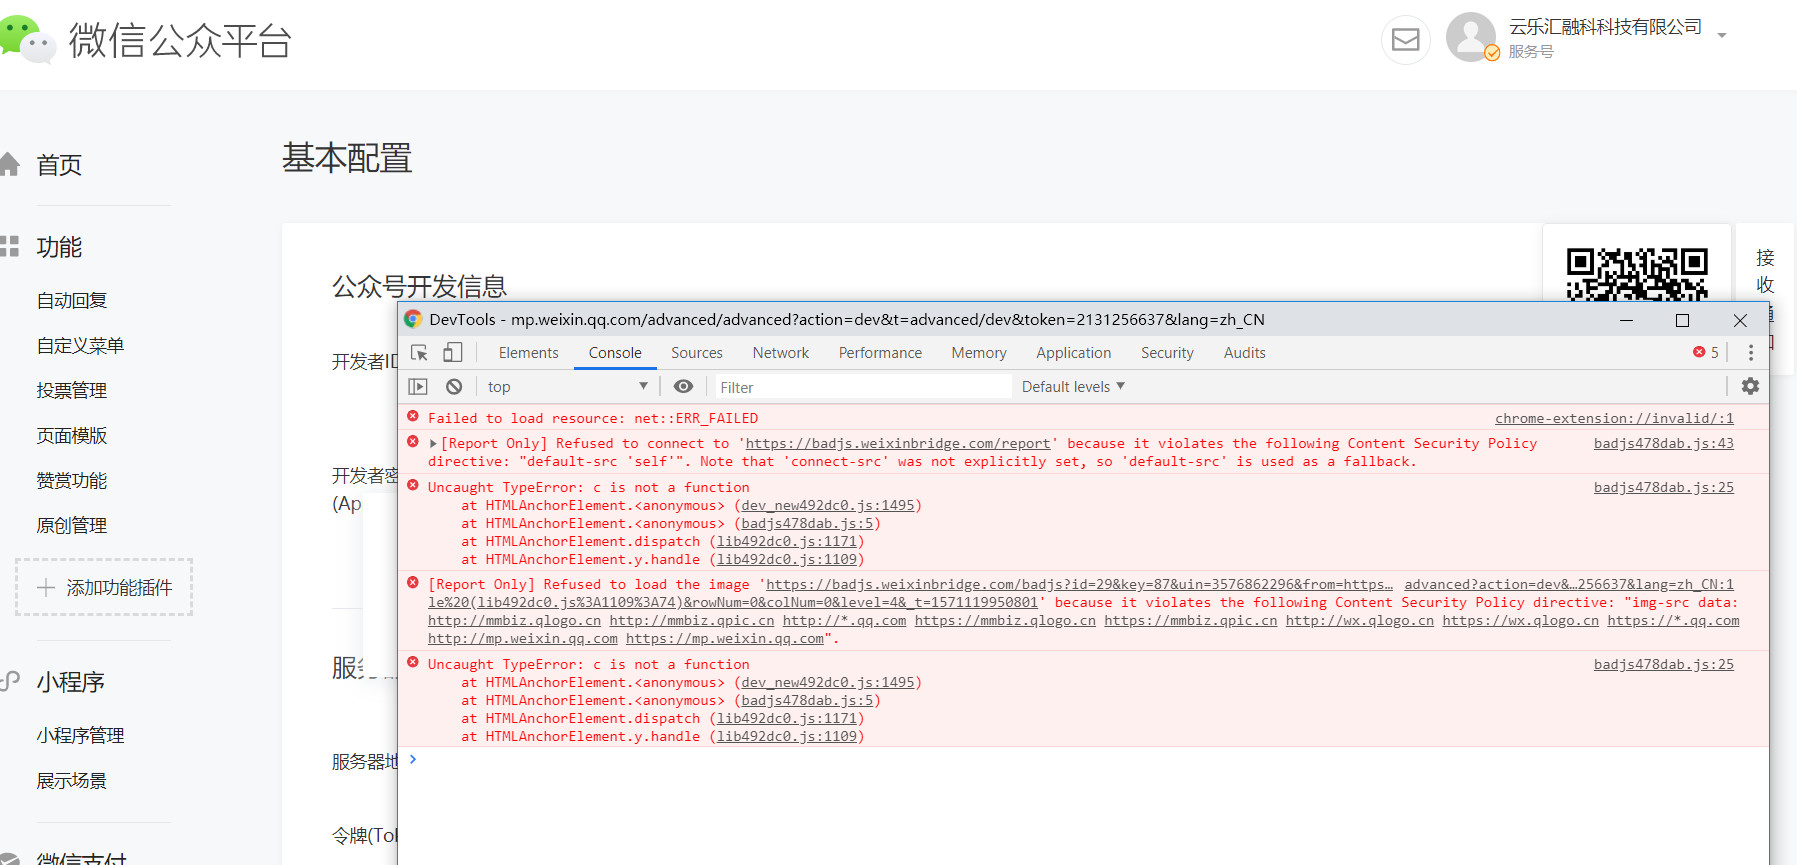This screenshot has height=865, width=1797.
Task: Open console settings gear icon
Action: [x=1750, y=386]
